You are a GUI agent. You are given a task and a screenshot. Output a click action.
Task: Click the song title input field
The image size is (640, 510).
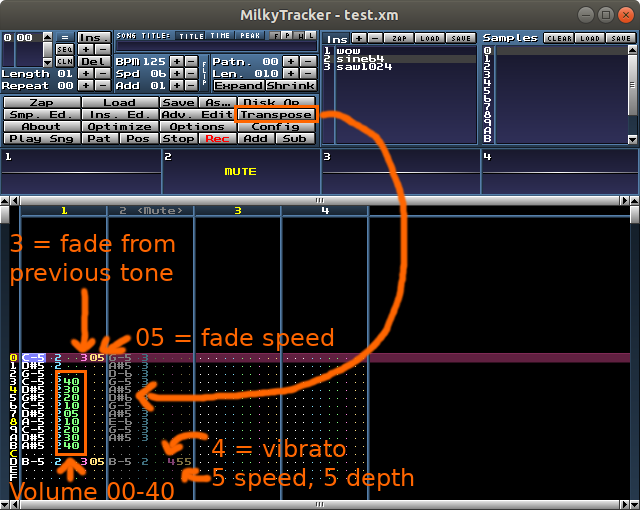[216, 47]
